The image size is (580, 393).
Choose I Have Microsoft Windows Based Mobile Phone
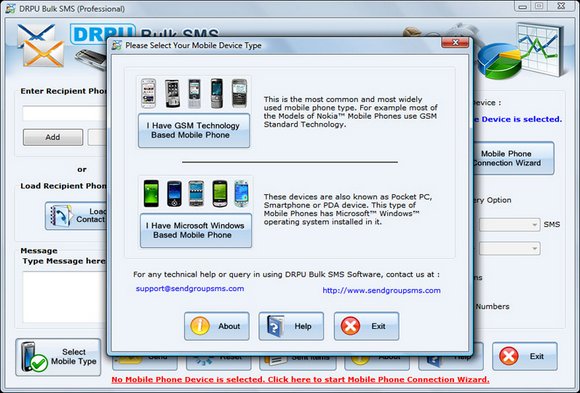coord(196,230)
